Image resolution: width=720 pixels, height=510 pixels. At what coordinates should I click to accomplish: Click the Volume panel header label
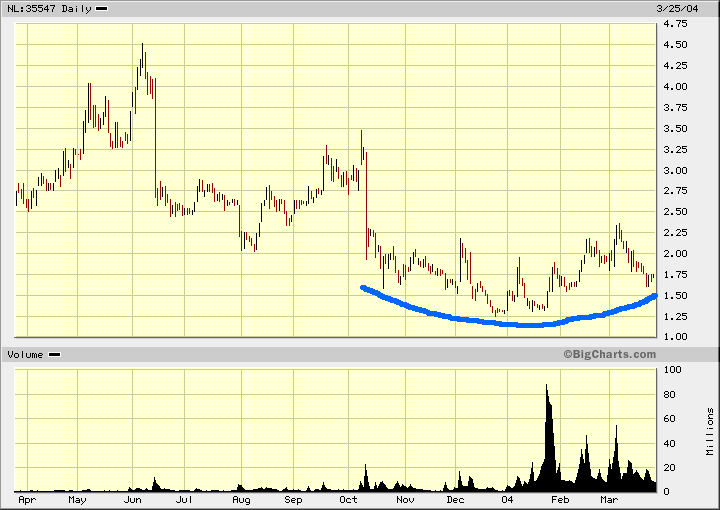click(x=25, y=355)
